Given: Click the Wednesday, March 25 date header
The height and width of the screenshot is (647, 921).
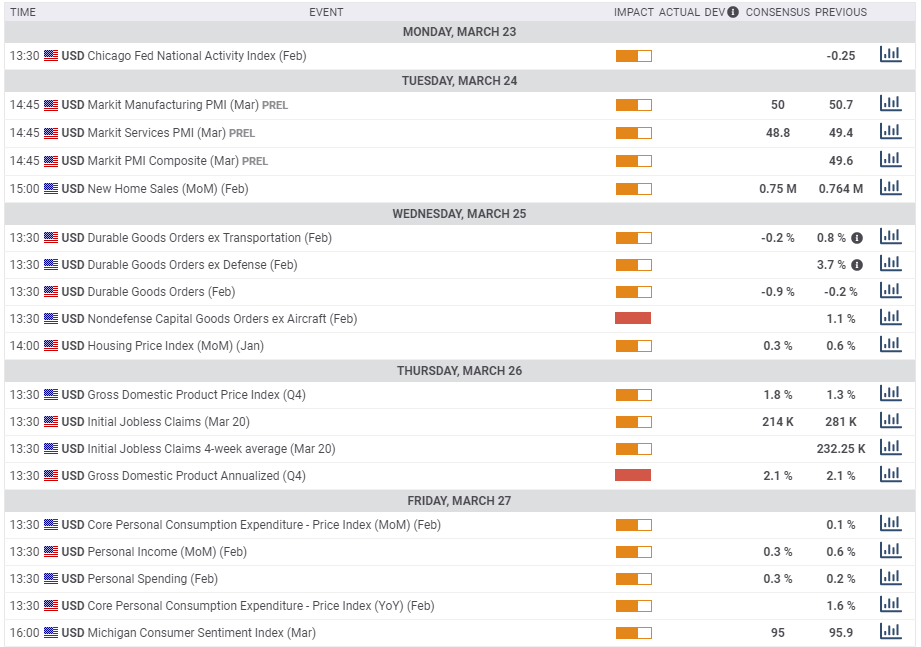Looking at the screenshot, I should tap(459, 214).
